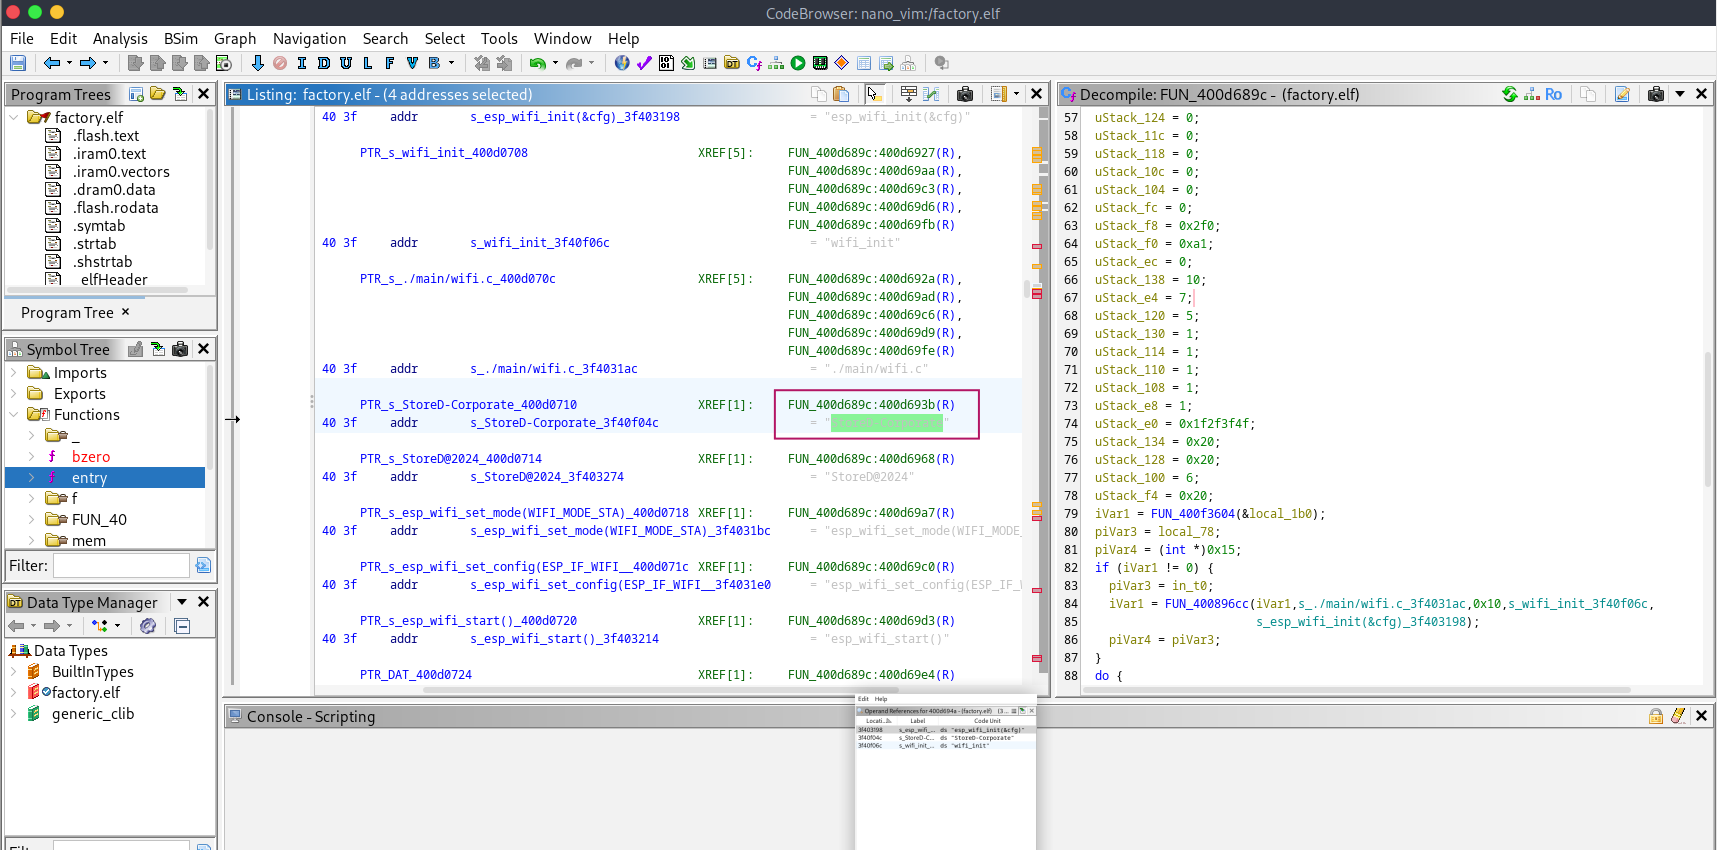The width and height of the screenshot is (1717, 850).
Task: Open the Data Type Manager dropdown menu arrow
Action: click(x=182, y=602)
